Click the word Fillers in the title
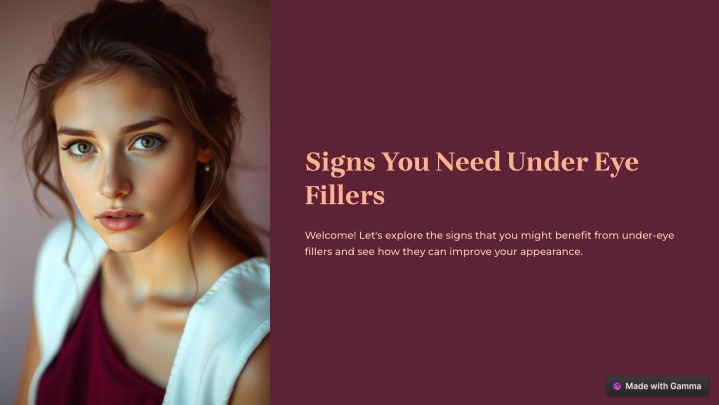Image resolution: width=719 pixels, height=405 pixels. 345,195
